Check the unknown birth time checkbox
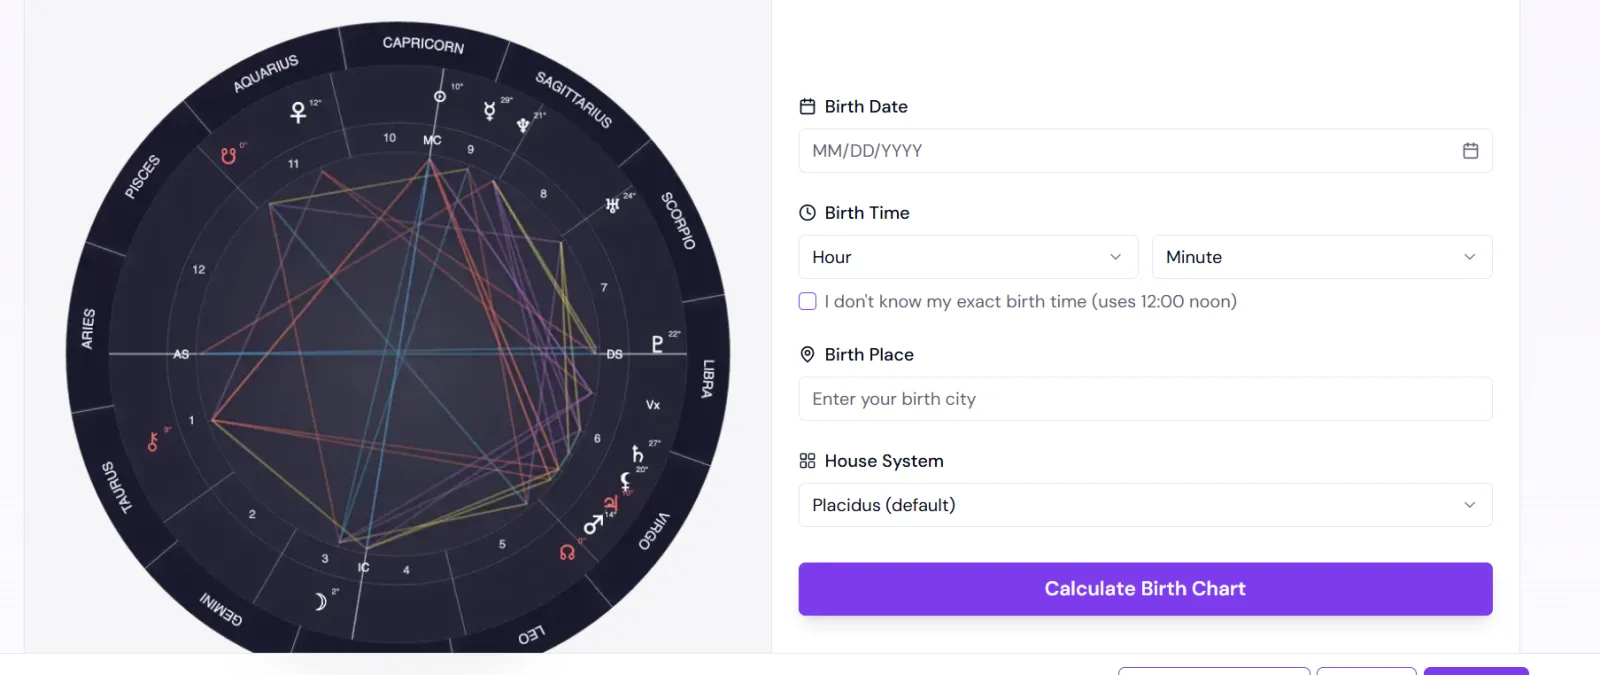The image size is (1600, 675). click(807, 301)
